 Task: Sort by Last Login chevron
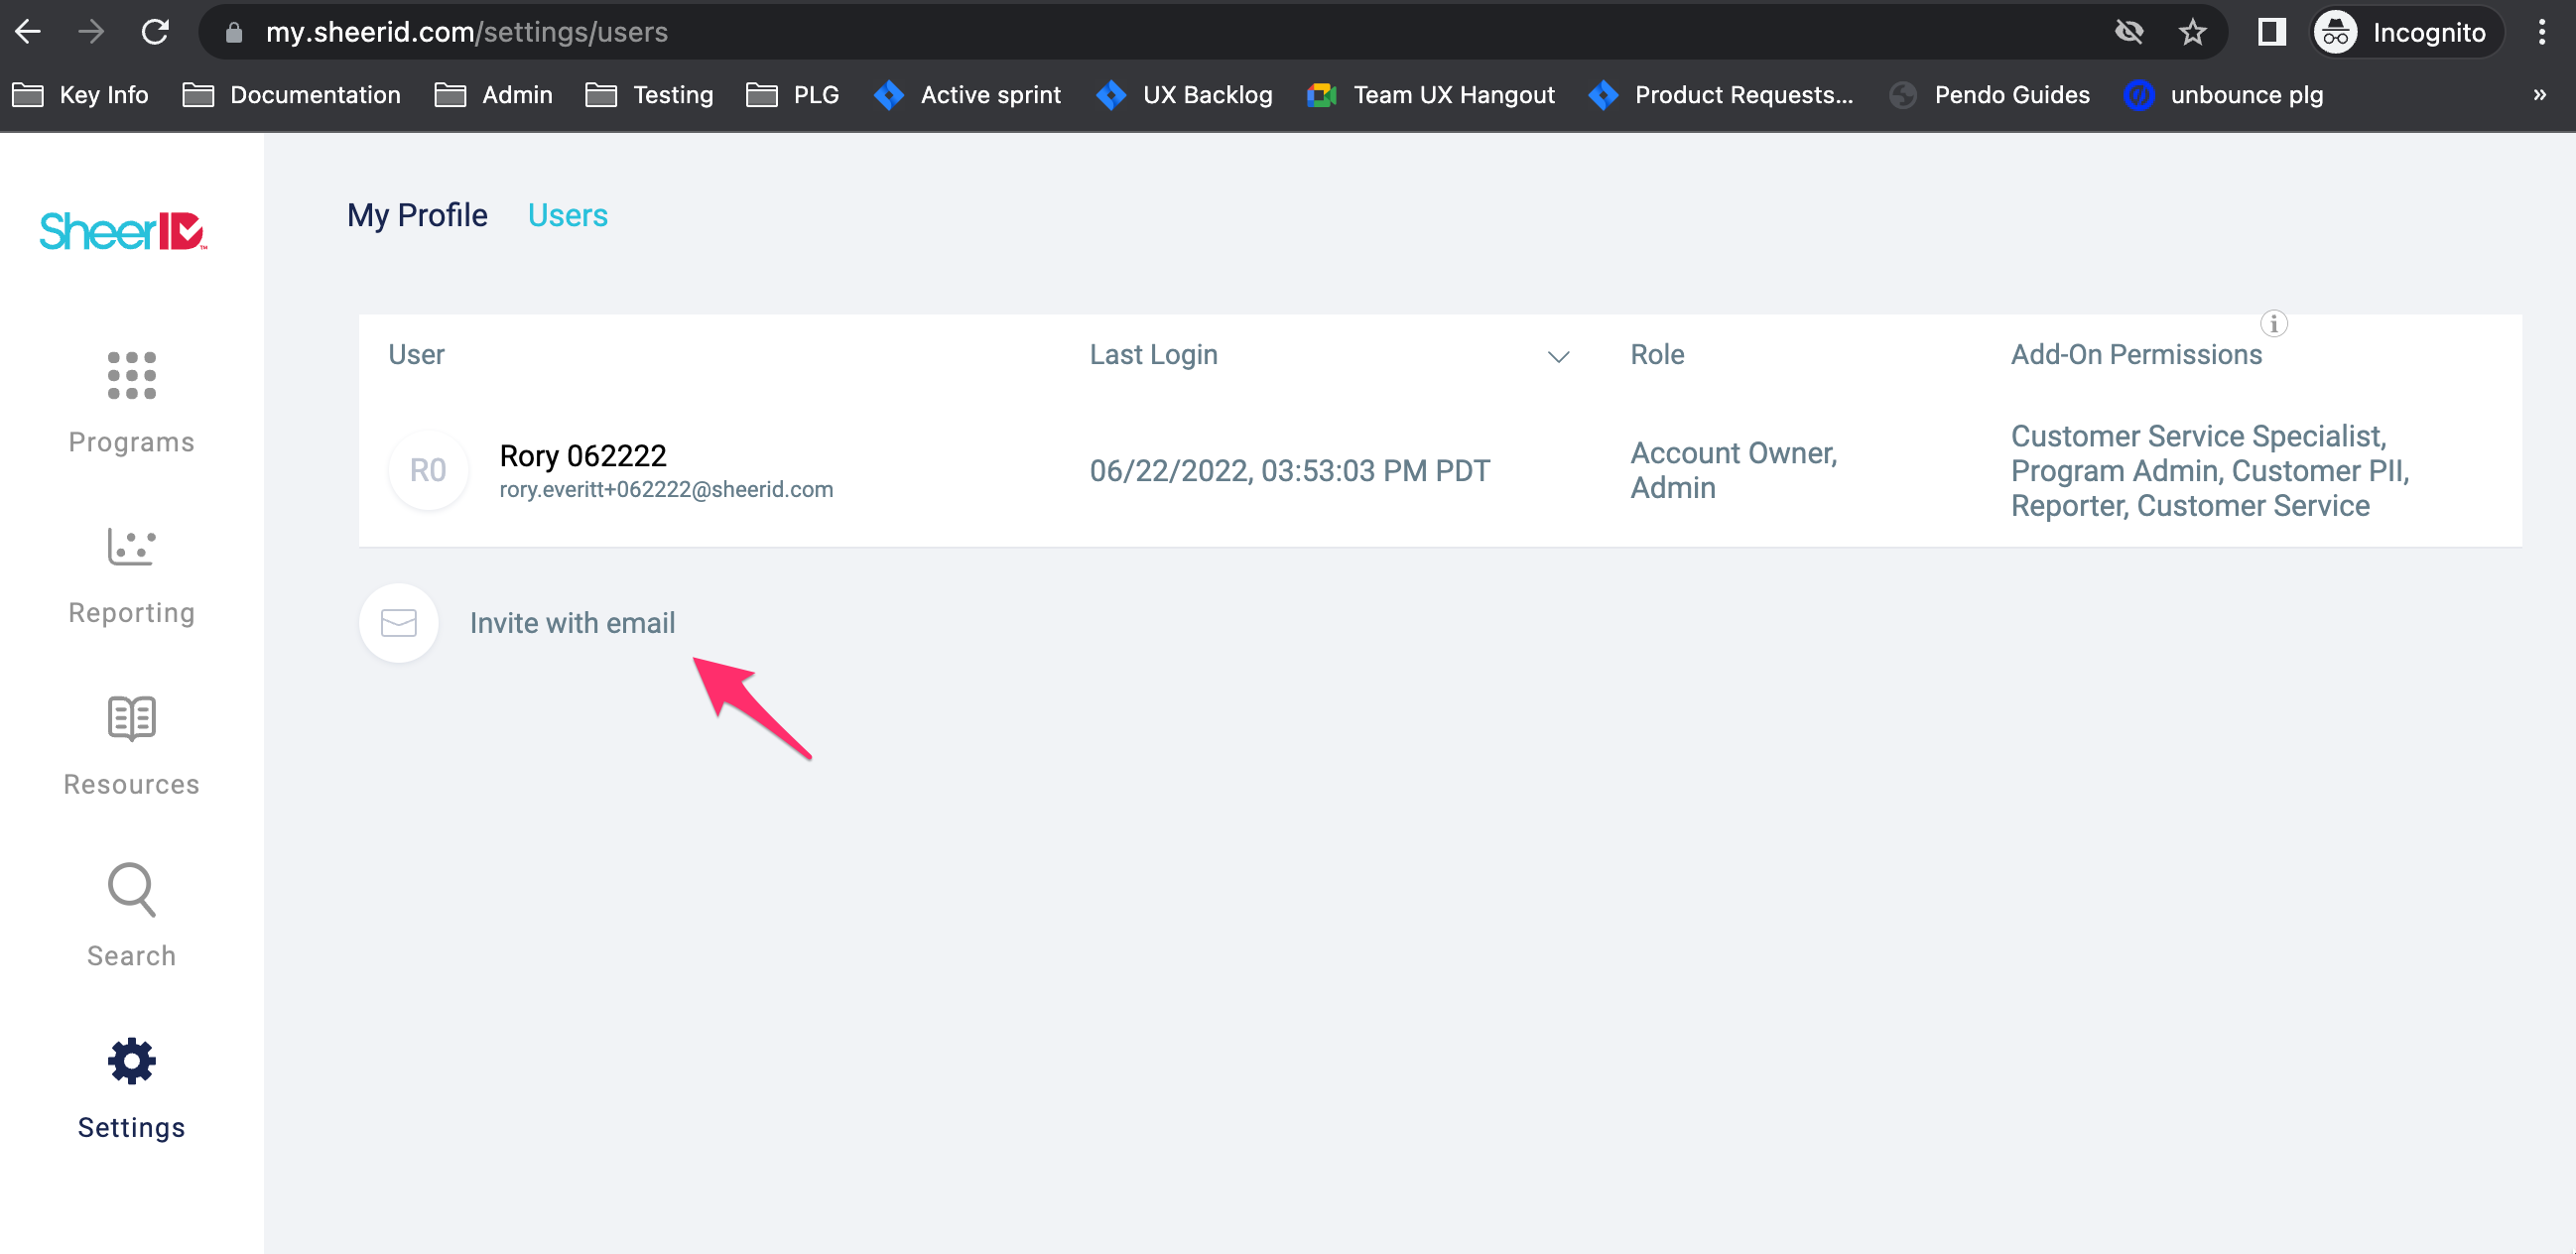(1557, 356)
